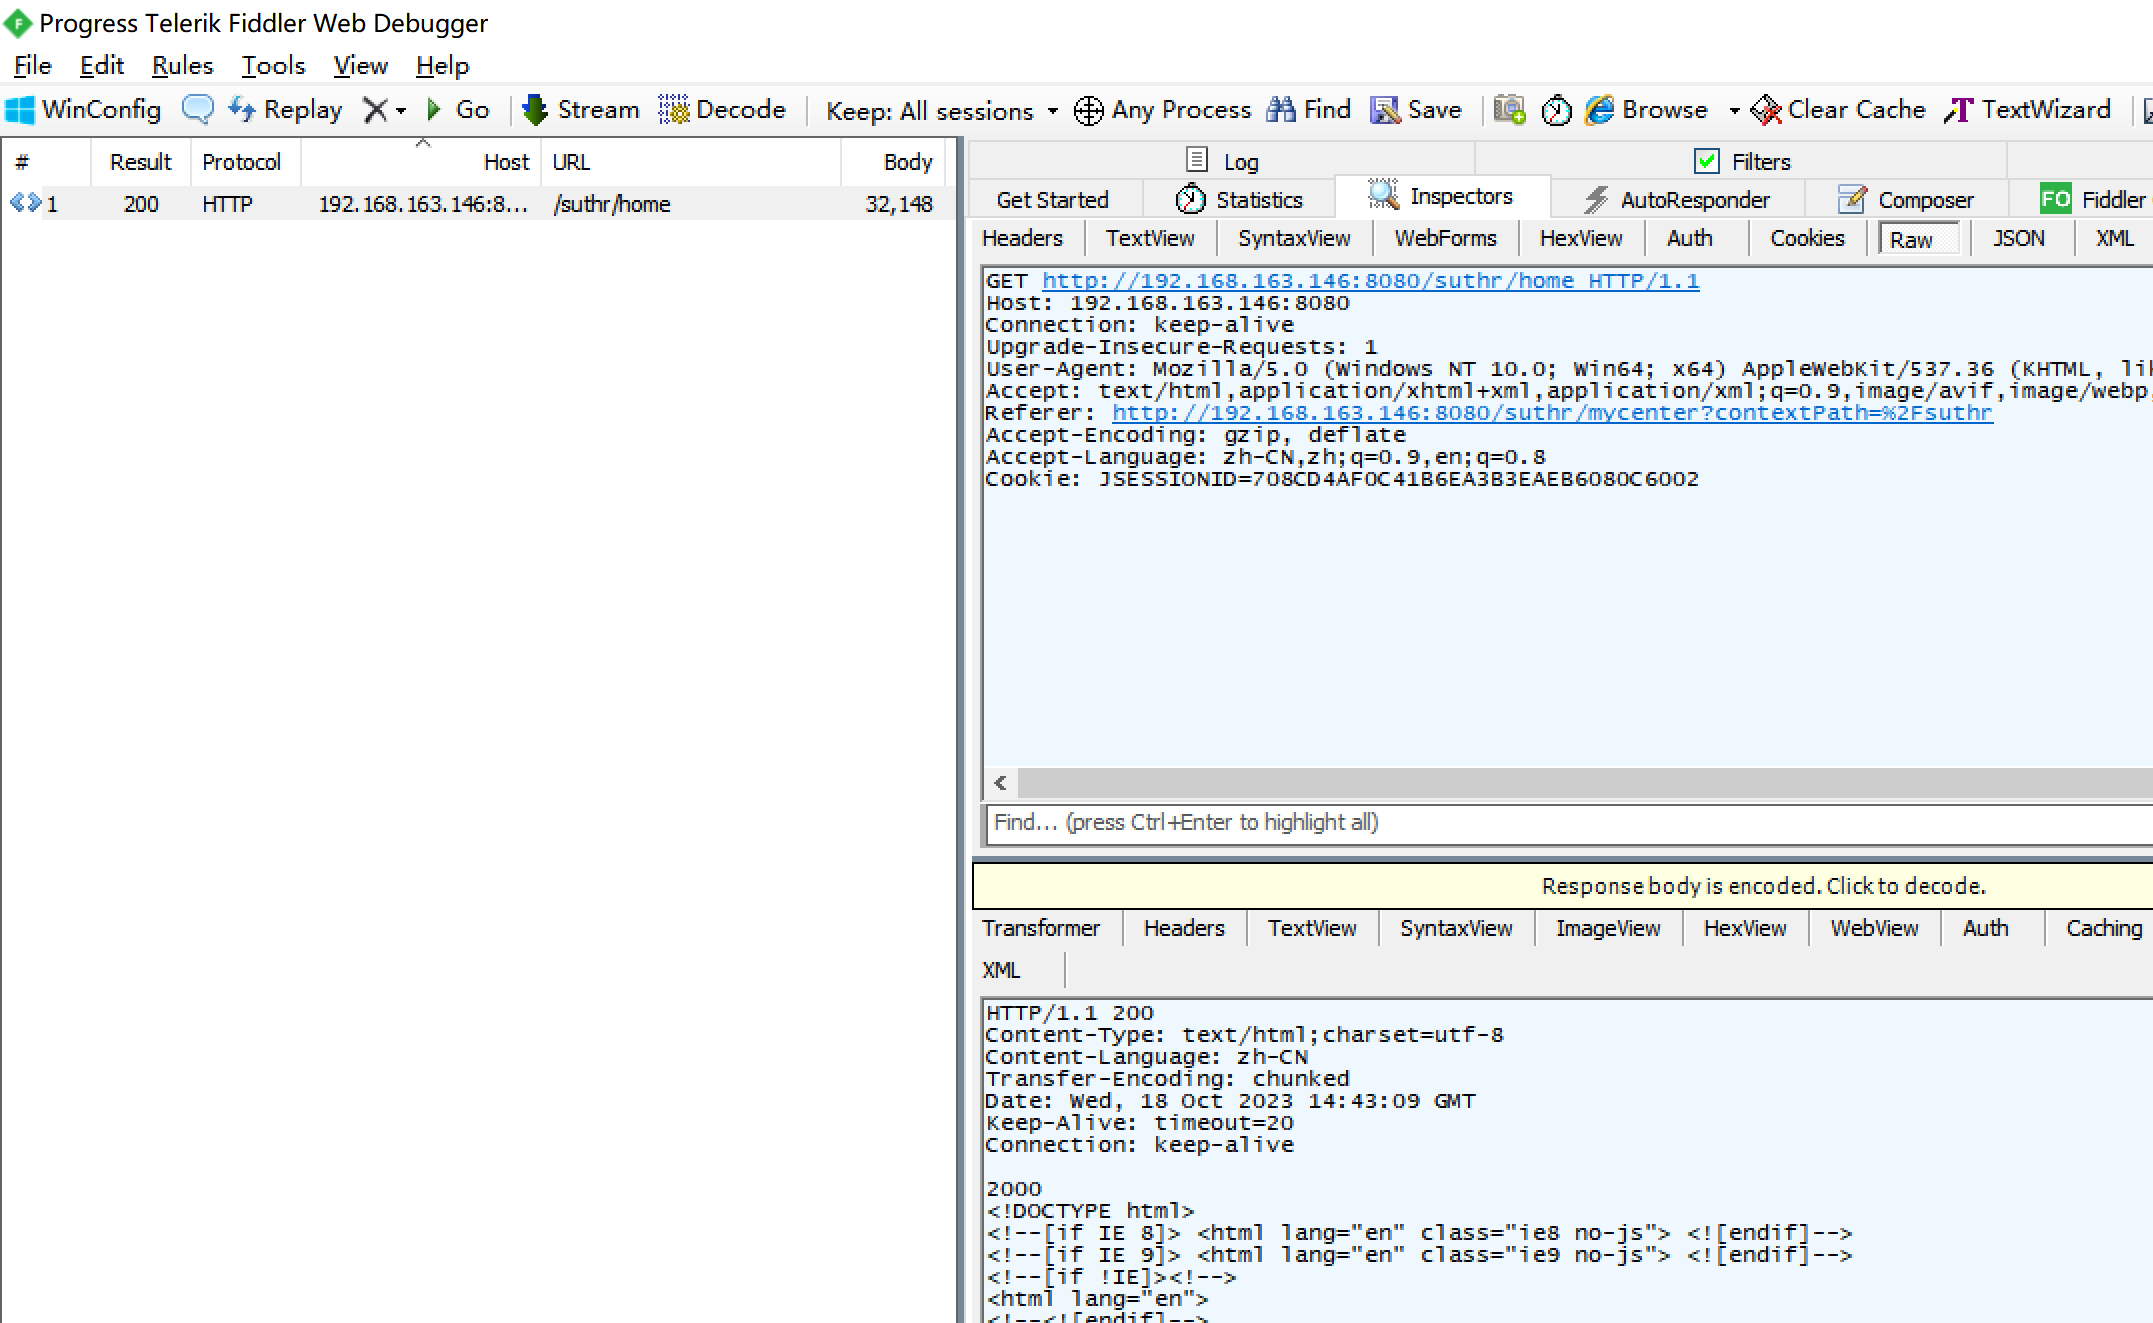Open the Composer tab
The width and height of the screenshot is (2153, 1323).
coord(1907,200)
